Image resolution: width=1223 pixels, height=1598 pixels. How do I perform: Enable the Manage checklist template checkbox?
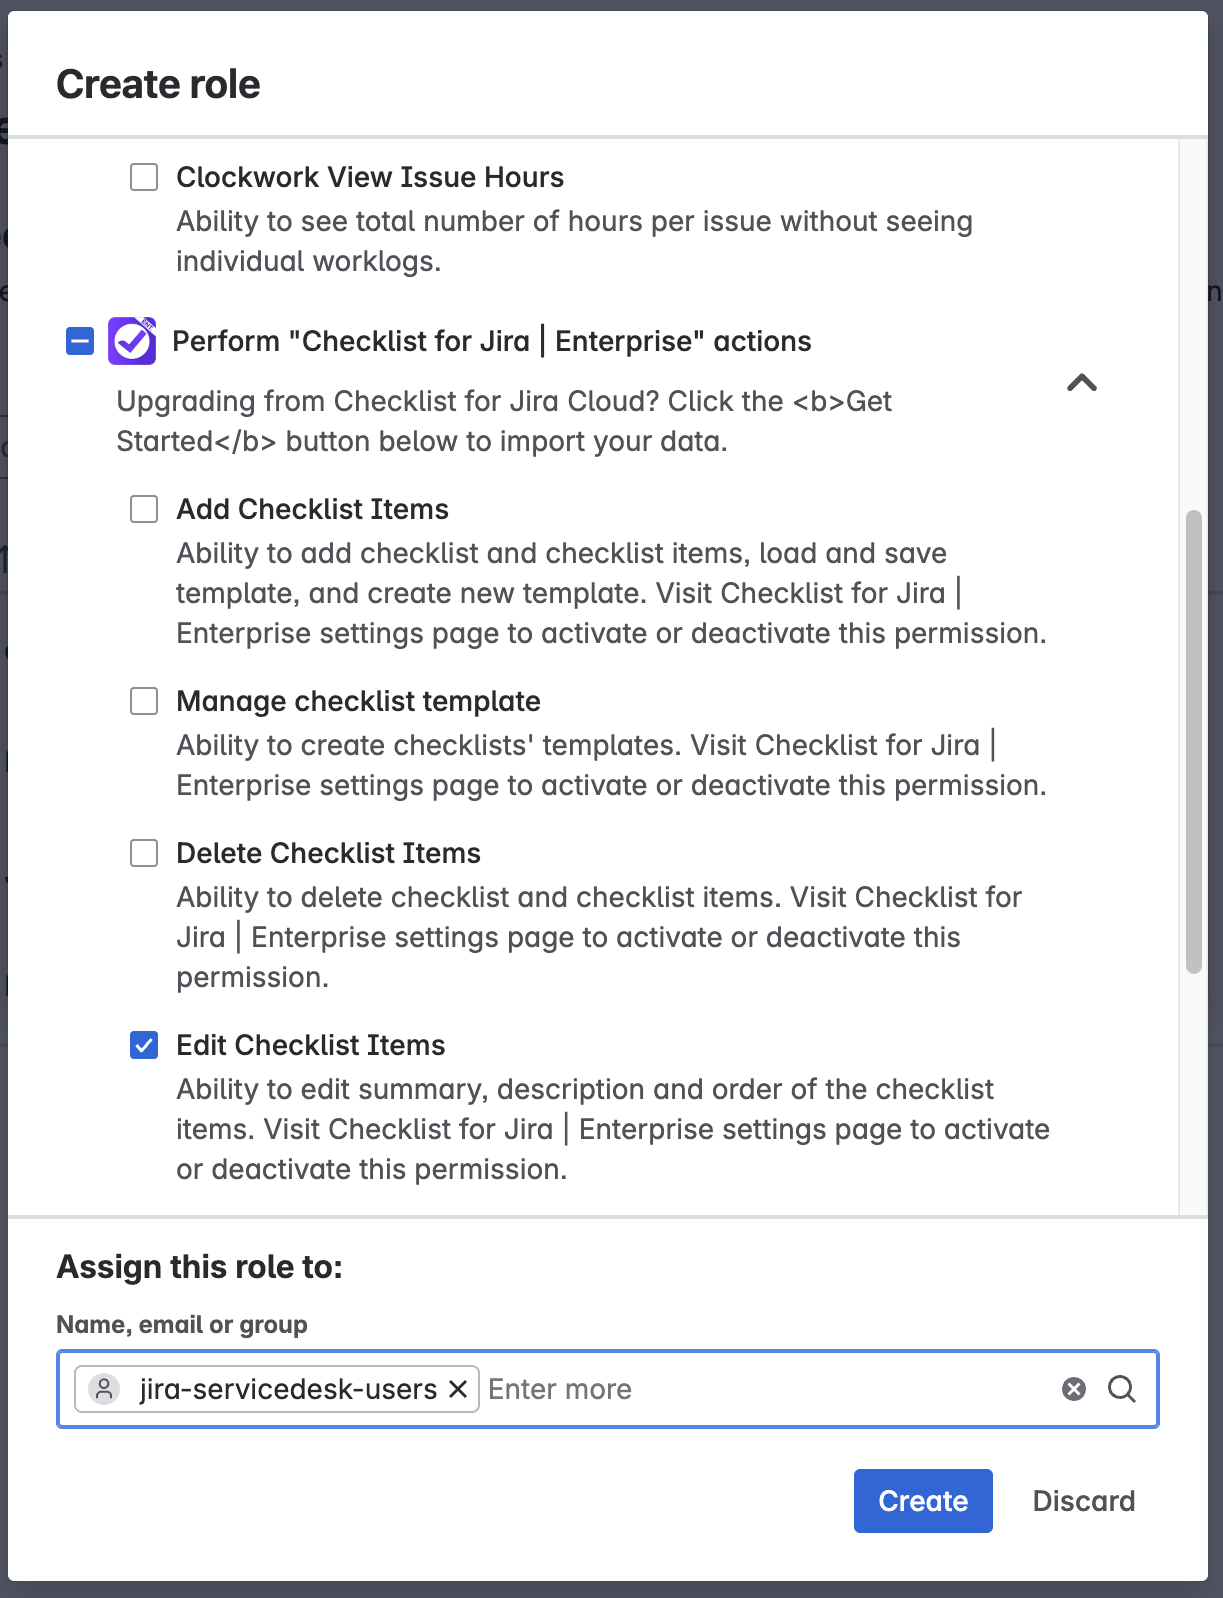pos(144,701)
